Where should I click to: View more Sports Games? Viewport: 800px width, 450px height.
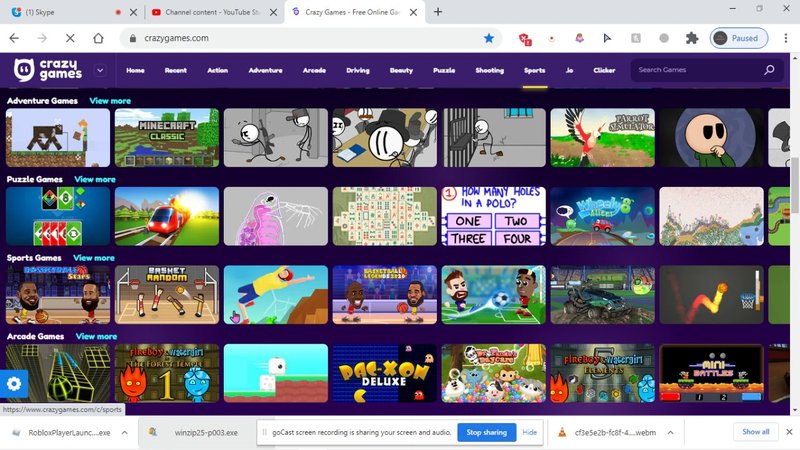[x=94, y=258]
